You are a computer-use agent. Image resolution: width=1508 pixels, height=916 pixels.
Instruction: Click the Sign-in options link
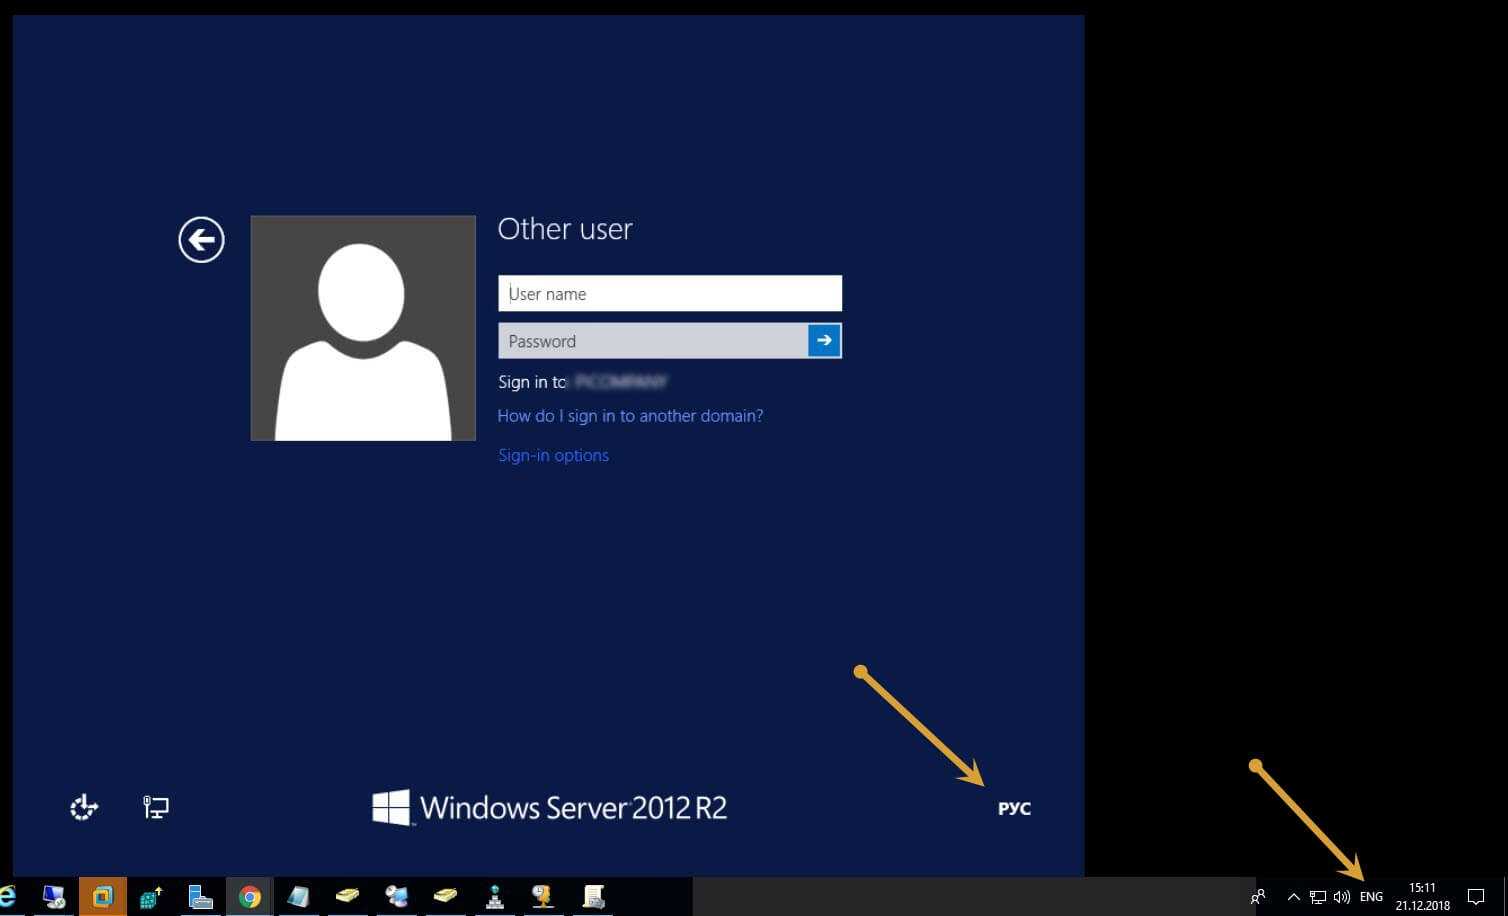click(553, 455)
